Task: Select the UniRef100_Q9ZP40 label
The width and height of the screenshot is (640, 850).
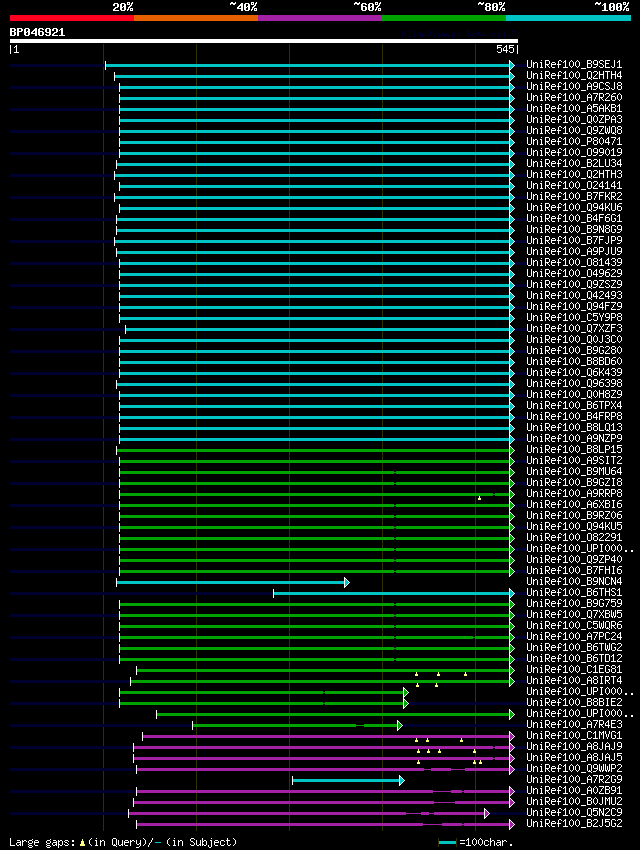Action: pyautogui.click(x=574, y=559)
